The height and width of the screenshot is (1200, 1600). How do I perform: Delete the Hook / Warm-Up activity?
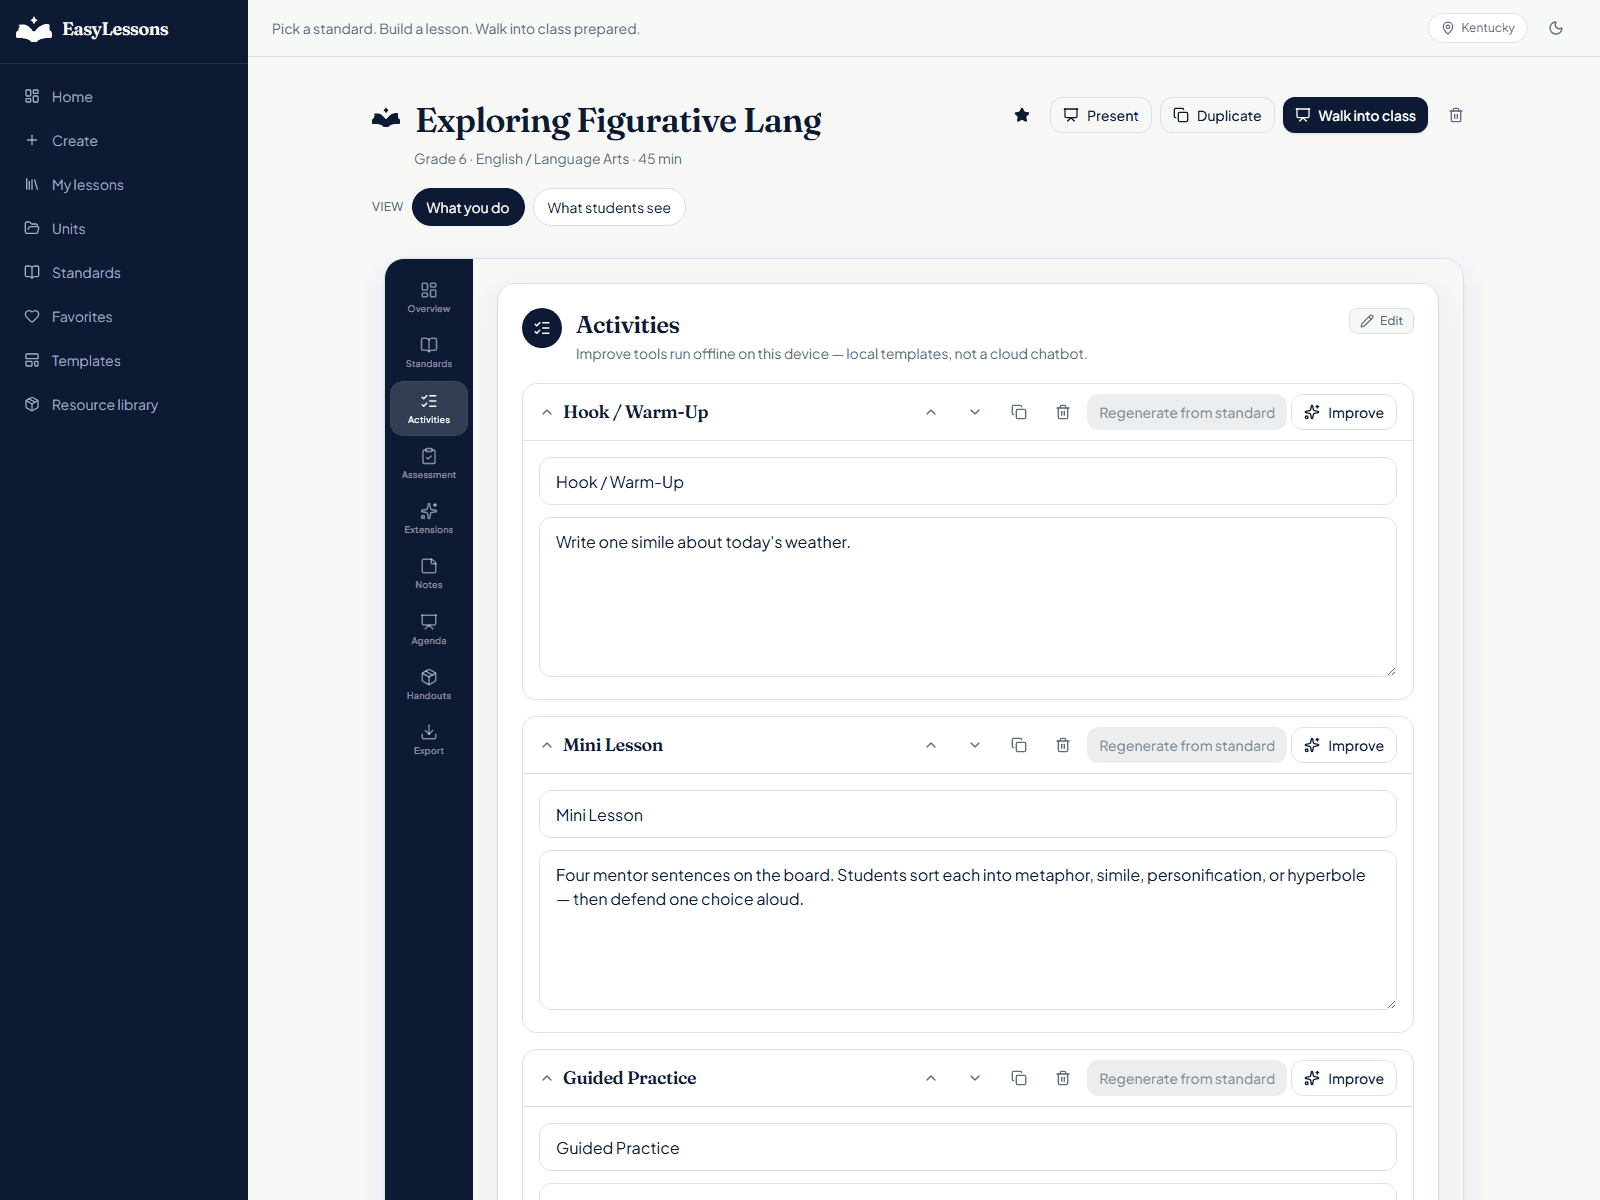[x=1063, y=412]
